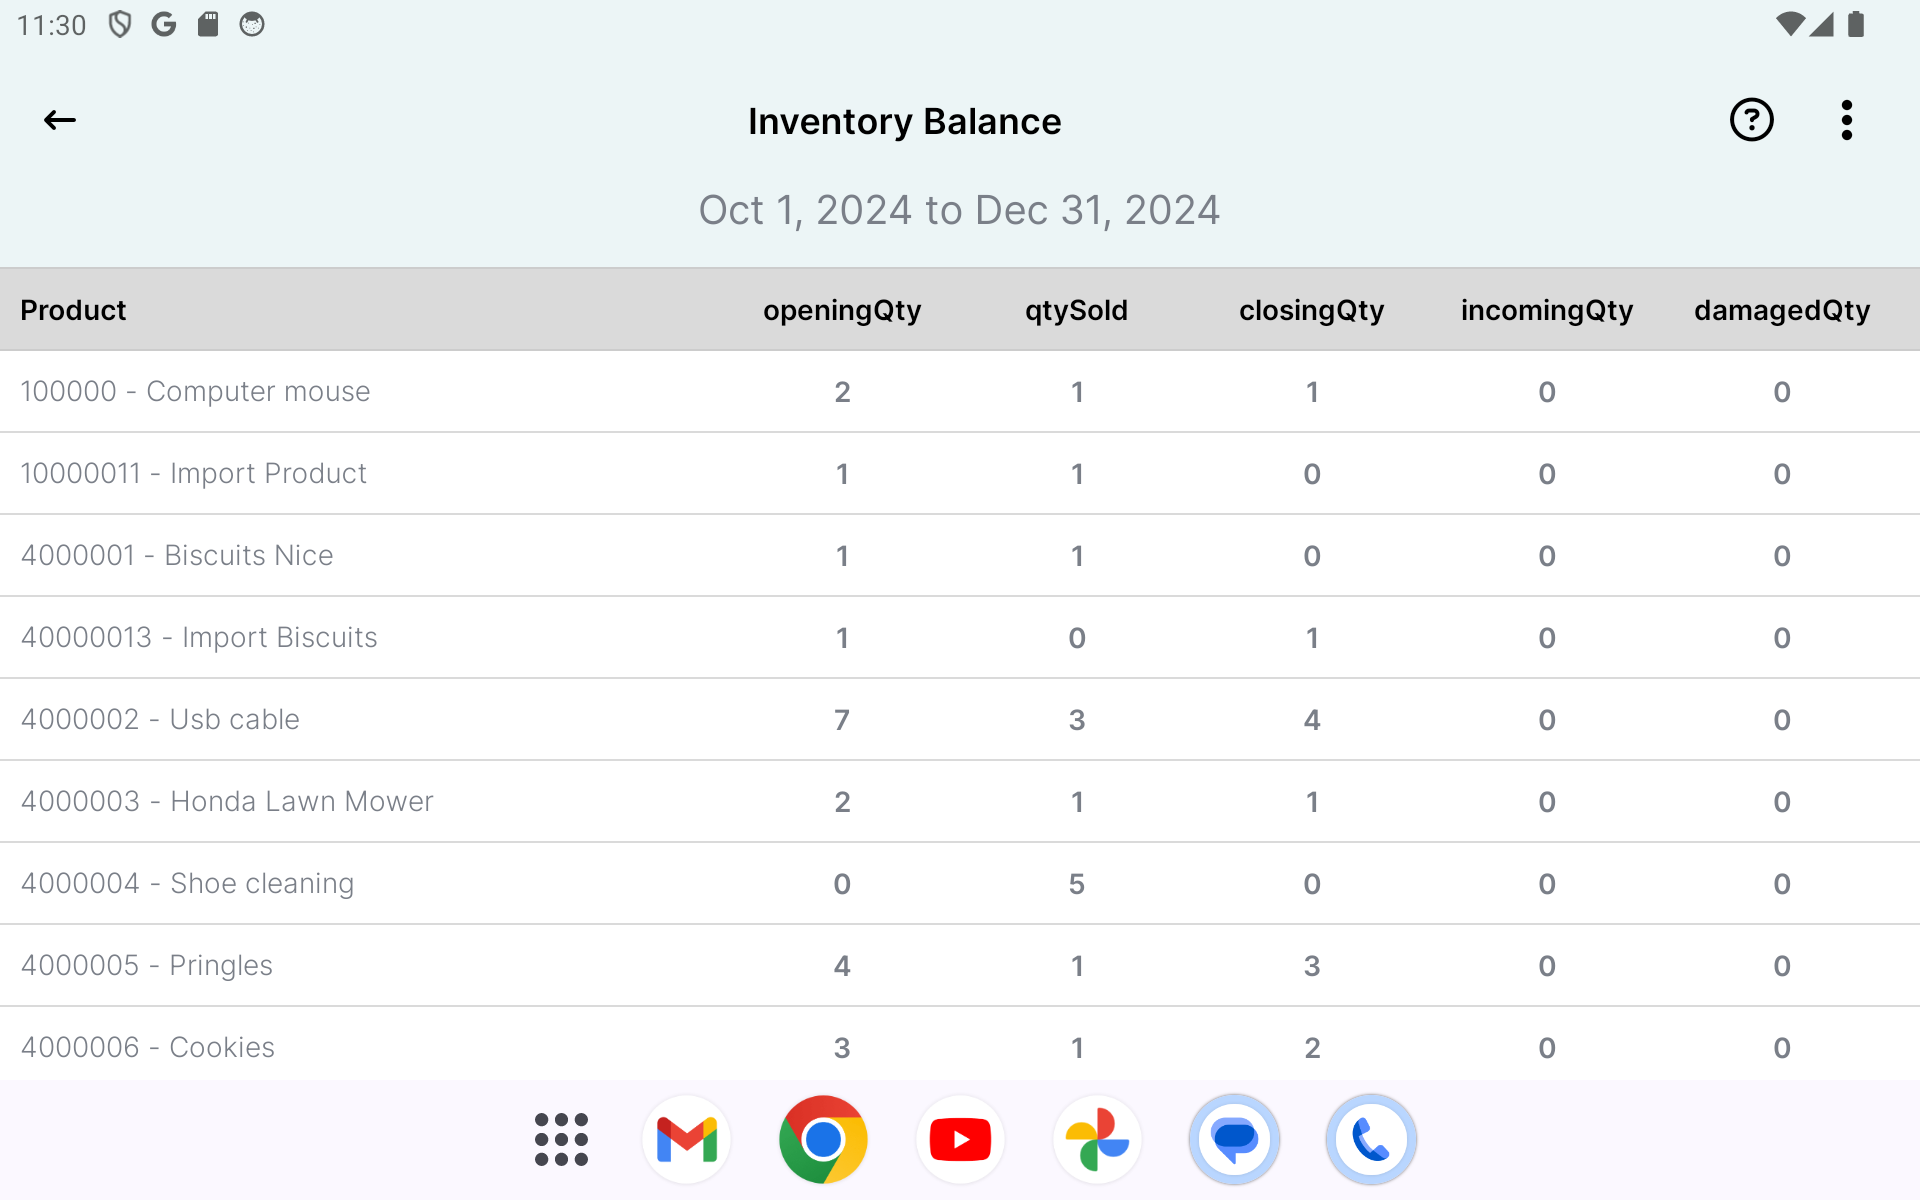Tap the qtySold column header
1920x1200 pixels.
[x=1076, y=310]
